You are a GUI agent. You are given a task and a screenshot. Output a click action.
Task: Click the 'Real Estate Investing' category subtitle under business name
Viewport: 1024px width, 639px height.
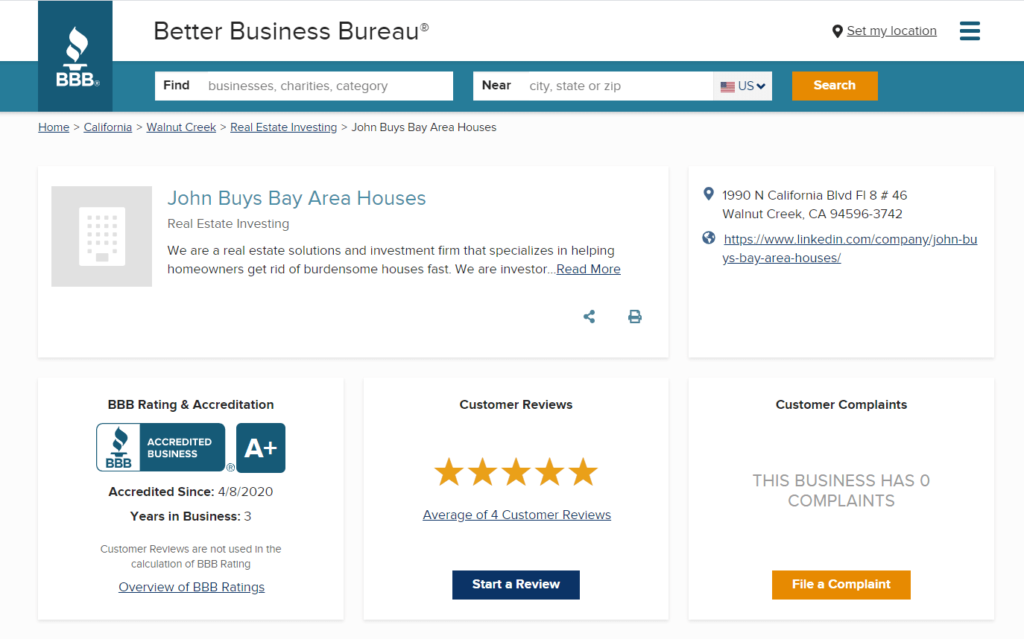(x=228, y=224)
